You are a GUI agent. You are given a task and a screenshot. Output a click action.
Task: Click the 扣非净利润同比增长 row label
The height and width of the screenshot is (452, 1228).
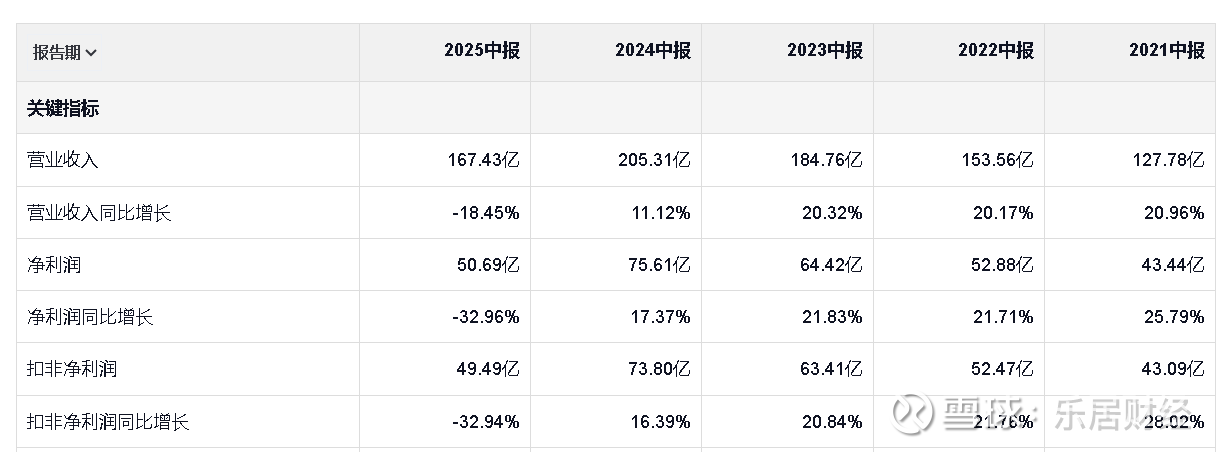(x=108, y=421)
